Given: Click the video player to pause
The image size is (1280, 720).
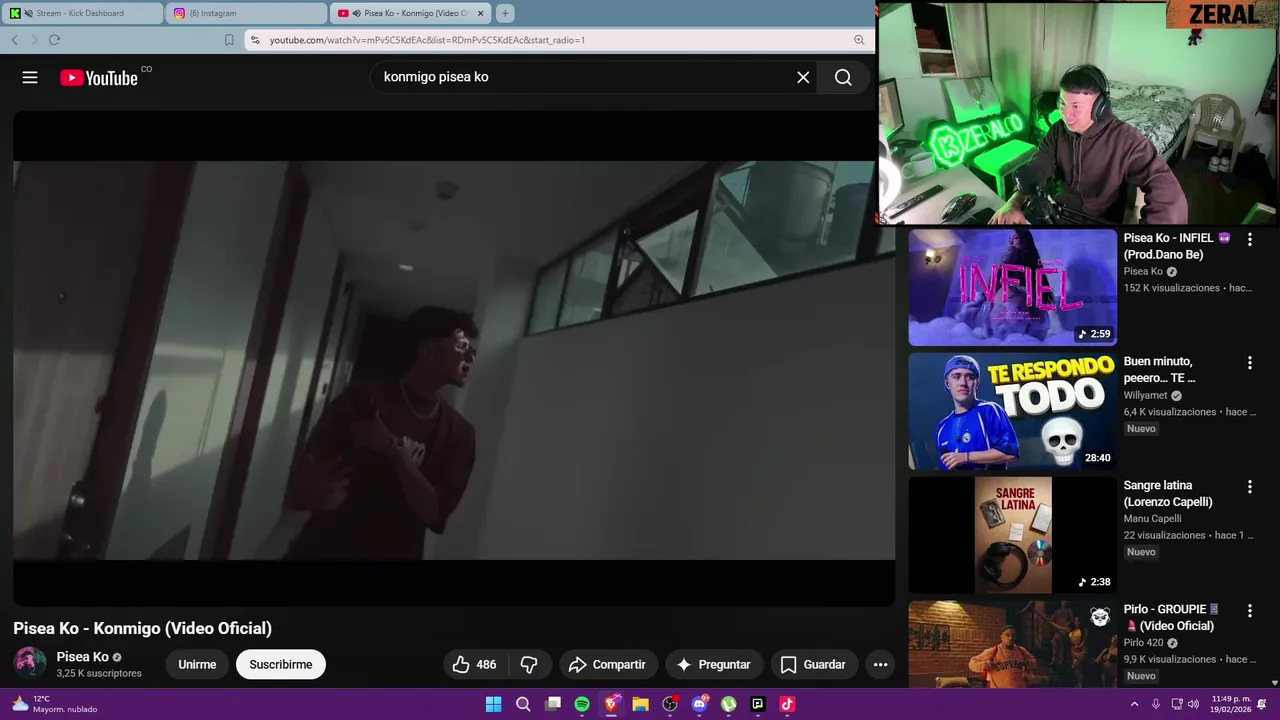Looking at the screenshot, I should tap(454, 358).
